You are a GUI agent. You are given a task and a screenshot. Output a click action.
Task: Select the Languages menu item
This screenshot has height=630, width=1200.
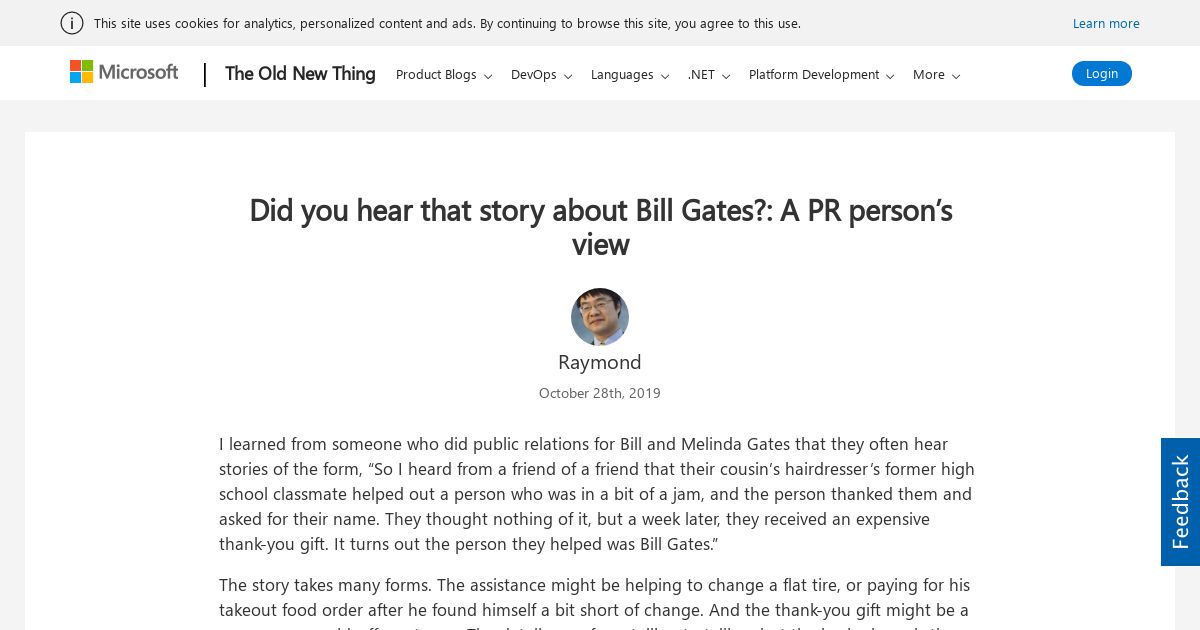(622, 75)
